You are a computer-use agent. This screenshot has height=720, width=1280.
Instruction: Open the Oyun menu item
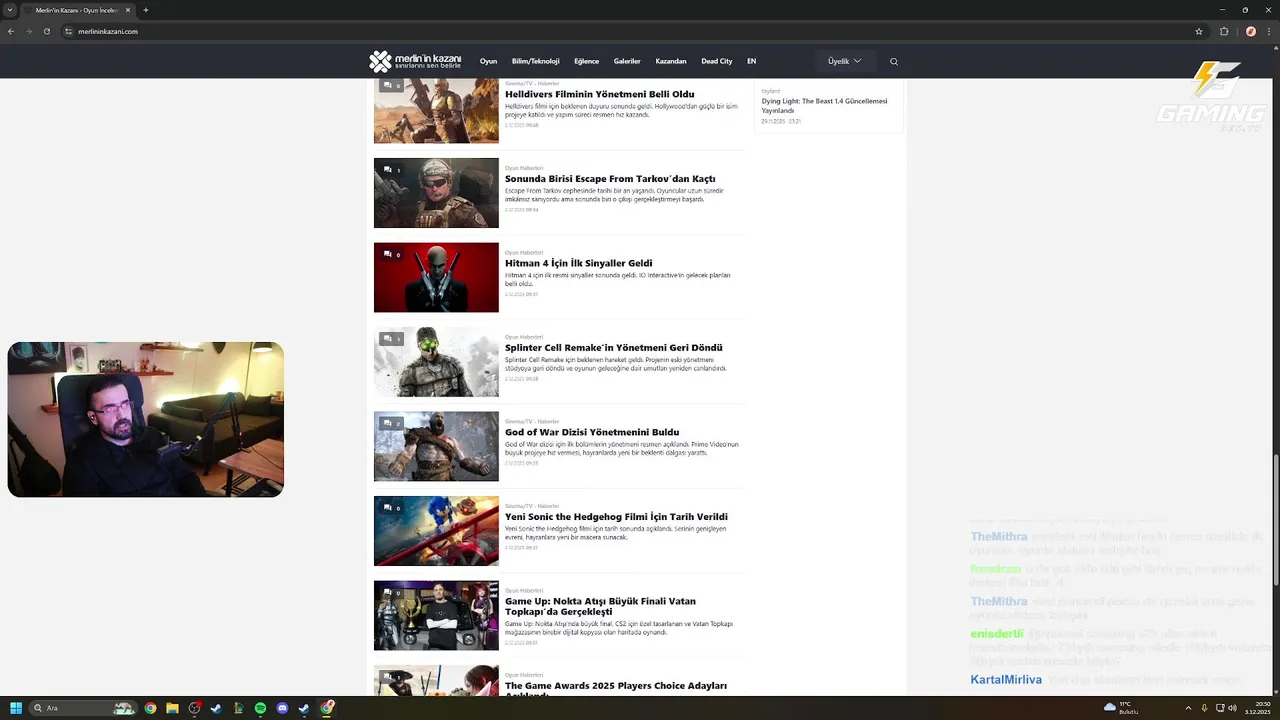point(488,61)
